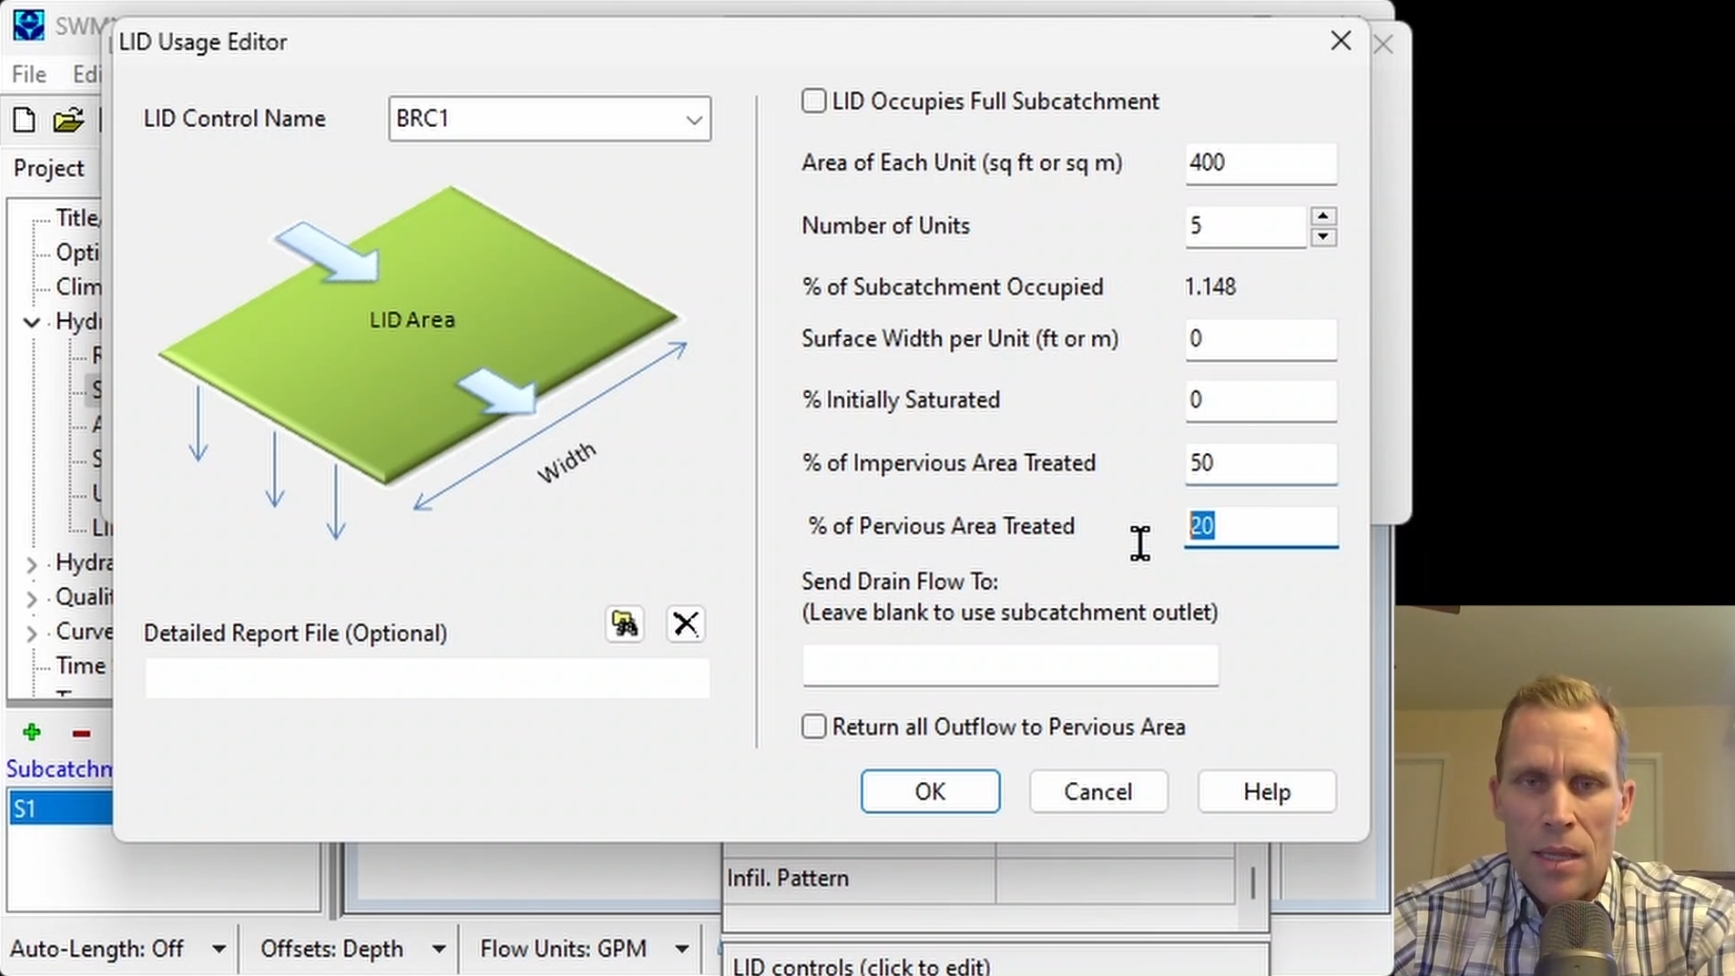Open the Auto-Length dropdown in status bar
The width and height of the screenshot is (1735, 976).
coord(218,949)
